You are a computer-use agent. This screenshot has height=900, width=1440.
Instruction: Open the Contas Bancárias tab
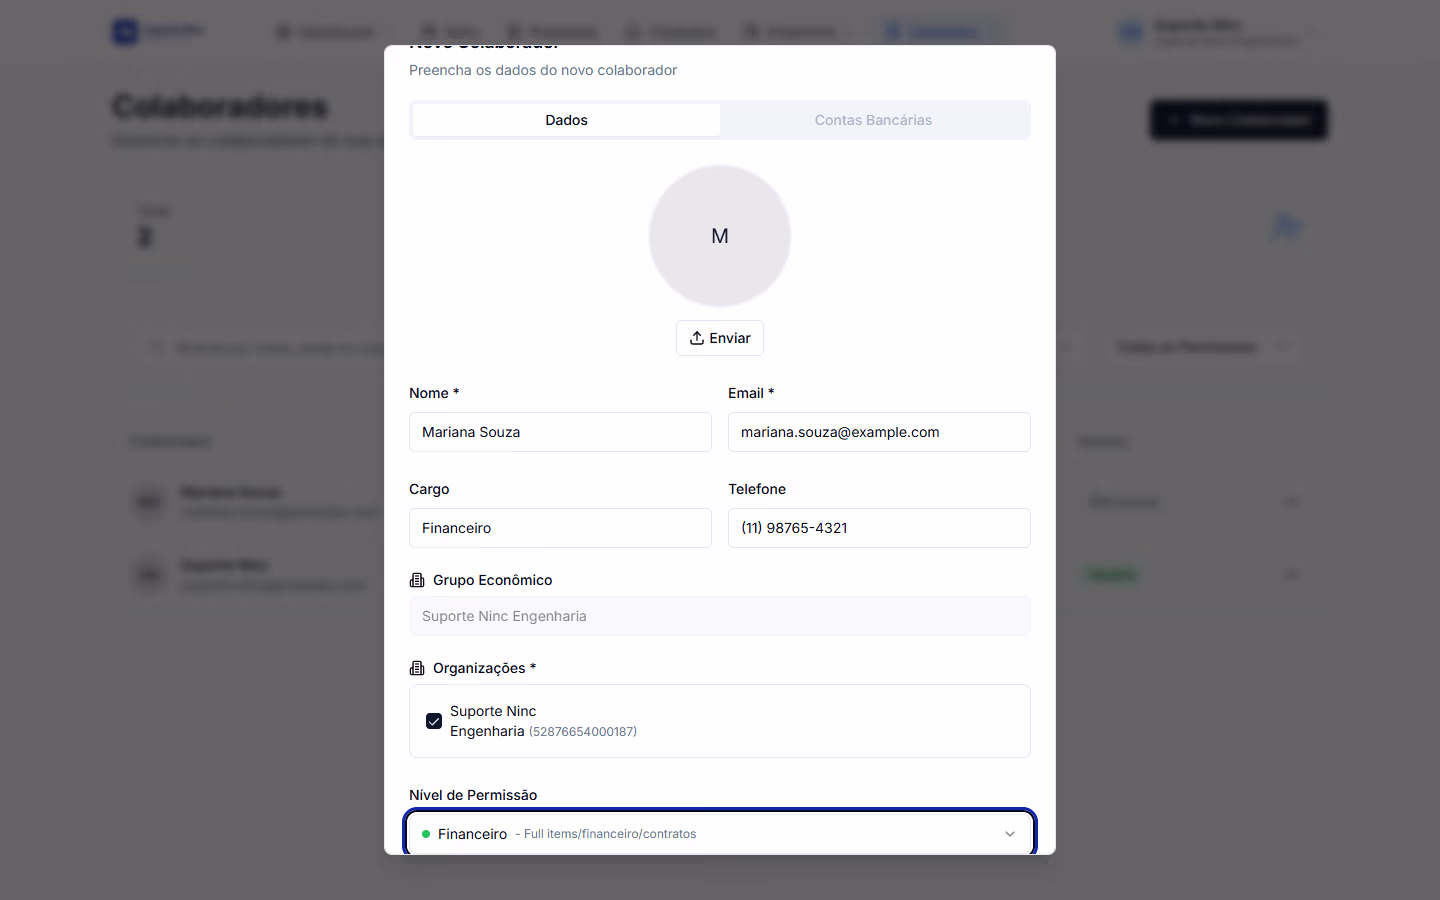pyautogui.click(x=873, y=120)
